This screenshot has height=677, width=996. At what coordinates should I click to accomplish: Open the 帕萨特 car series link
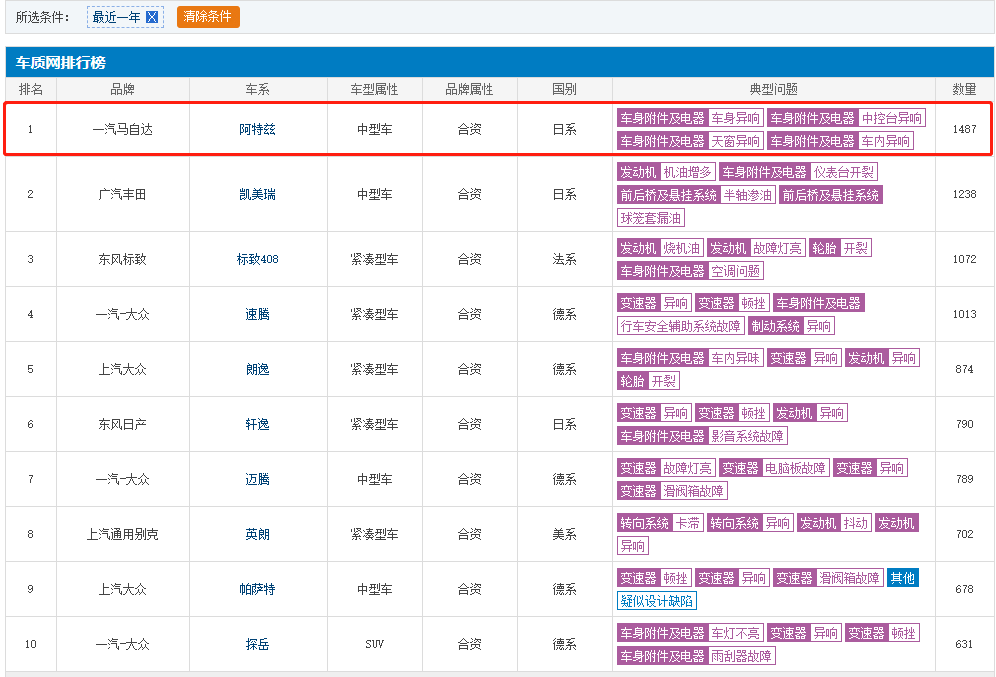(x=257, y=589)
